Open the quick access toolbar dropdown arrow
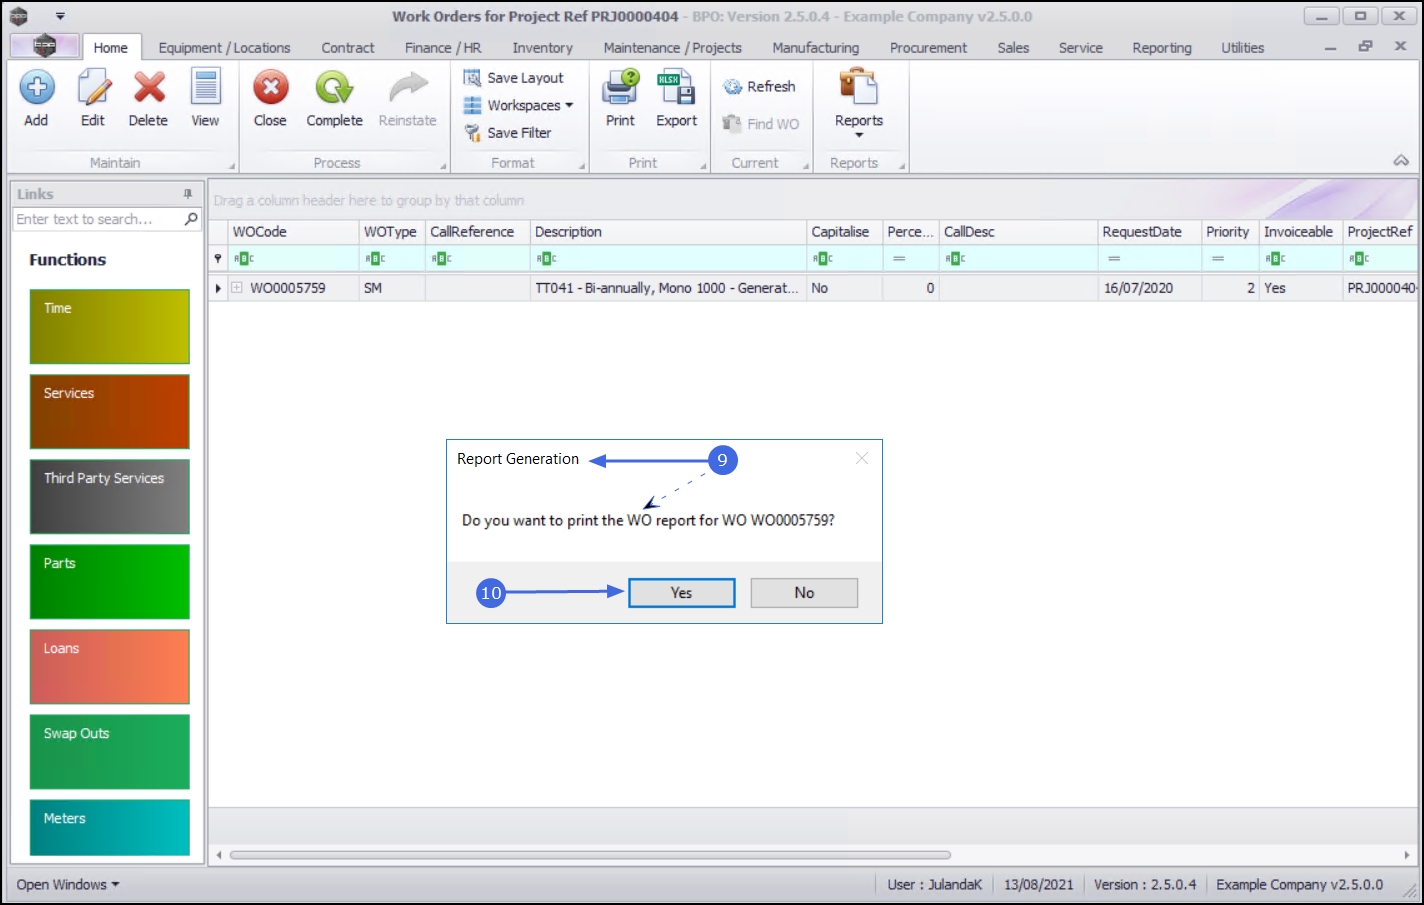Viewport: 1424px width, 905px height. pyautogui.click(x=60, y=17)
